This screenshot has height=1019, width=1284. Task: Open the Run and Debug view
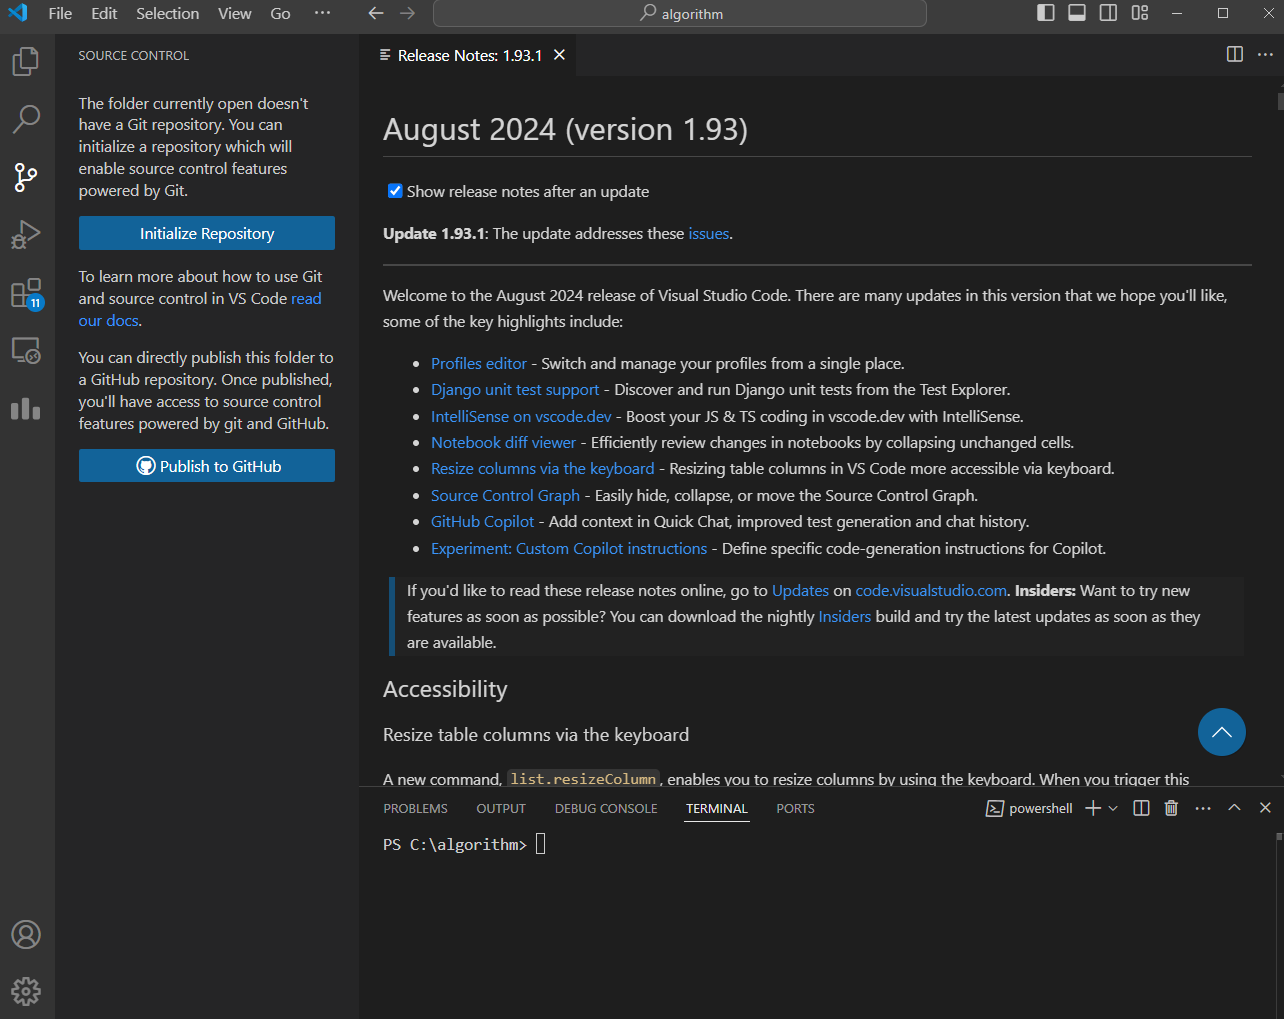[x=26, y=235]
